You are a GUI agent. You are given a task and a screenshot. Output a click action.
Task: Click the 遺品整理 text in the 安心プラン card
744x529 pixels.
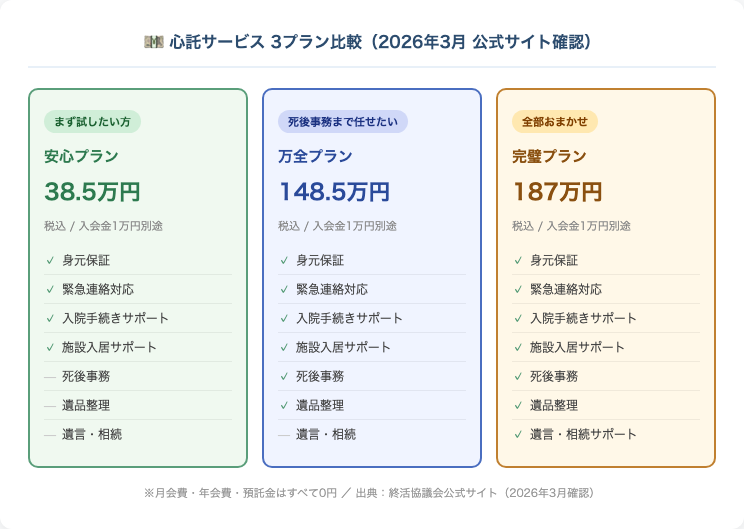point(86,405)
